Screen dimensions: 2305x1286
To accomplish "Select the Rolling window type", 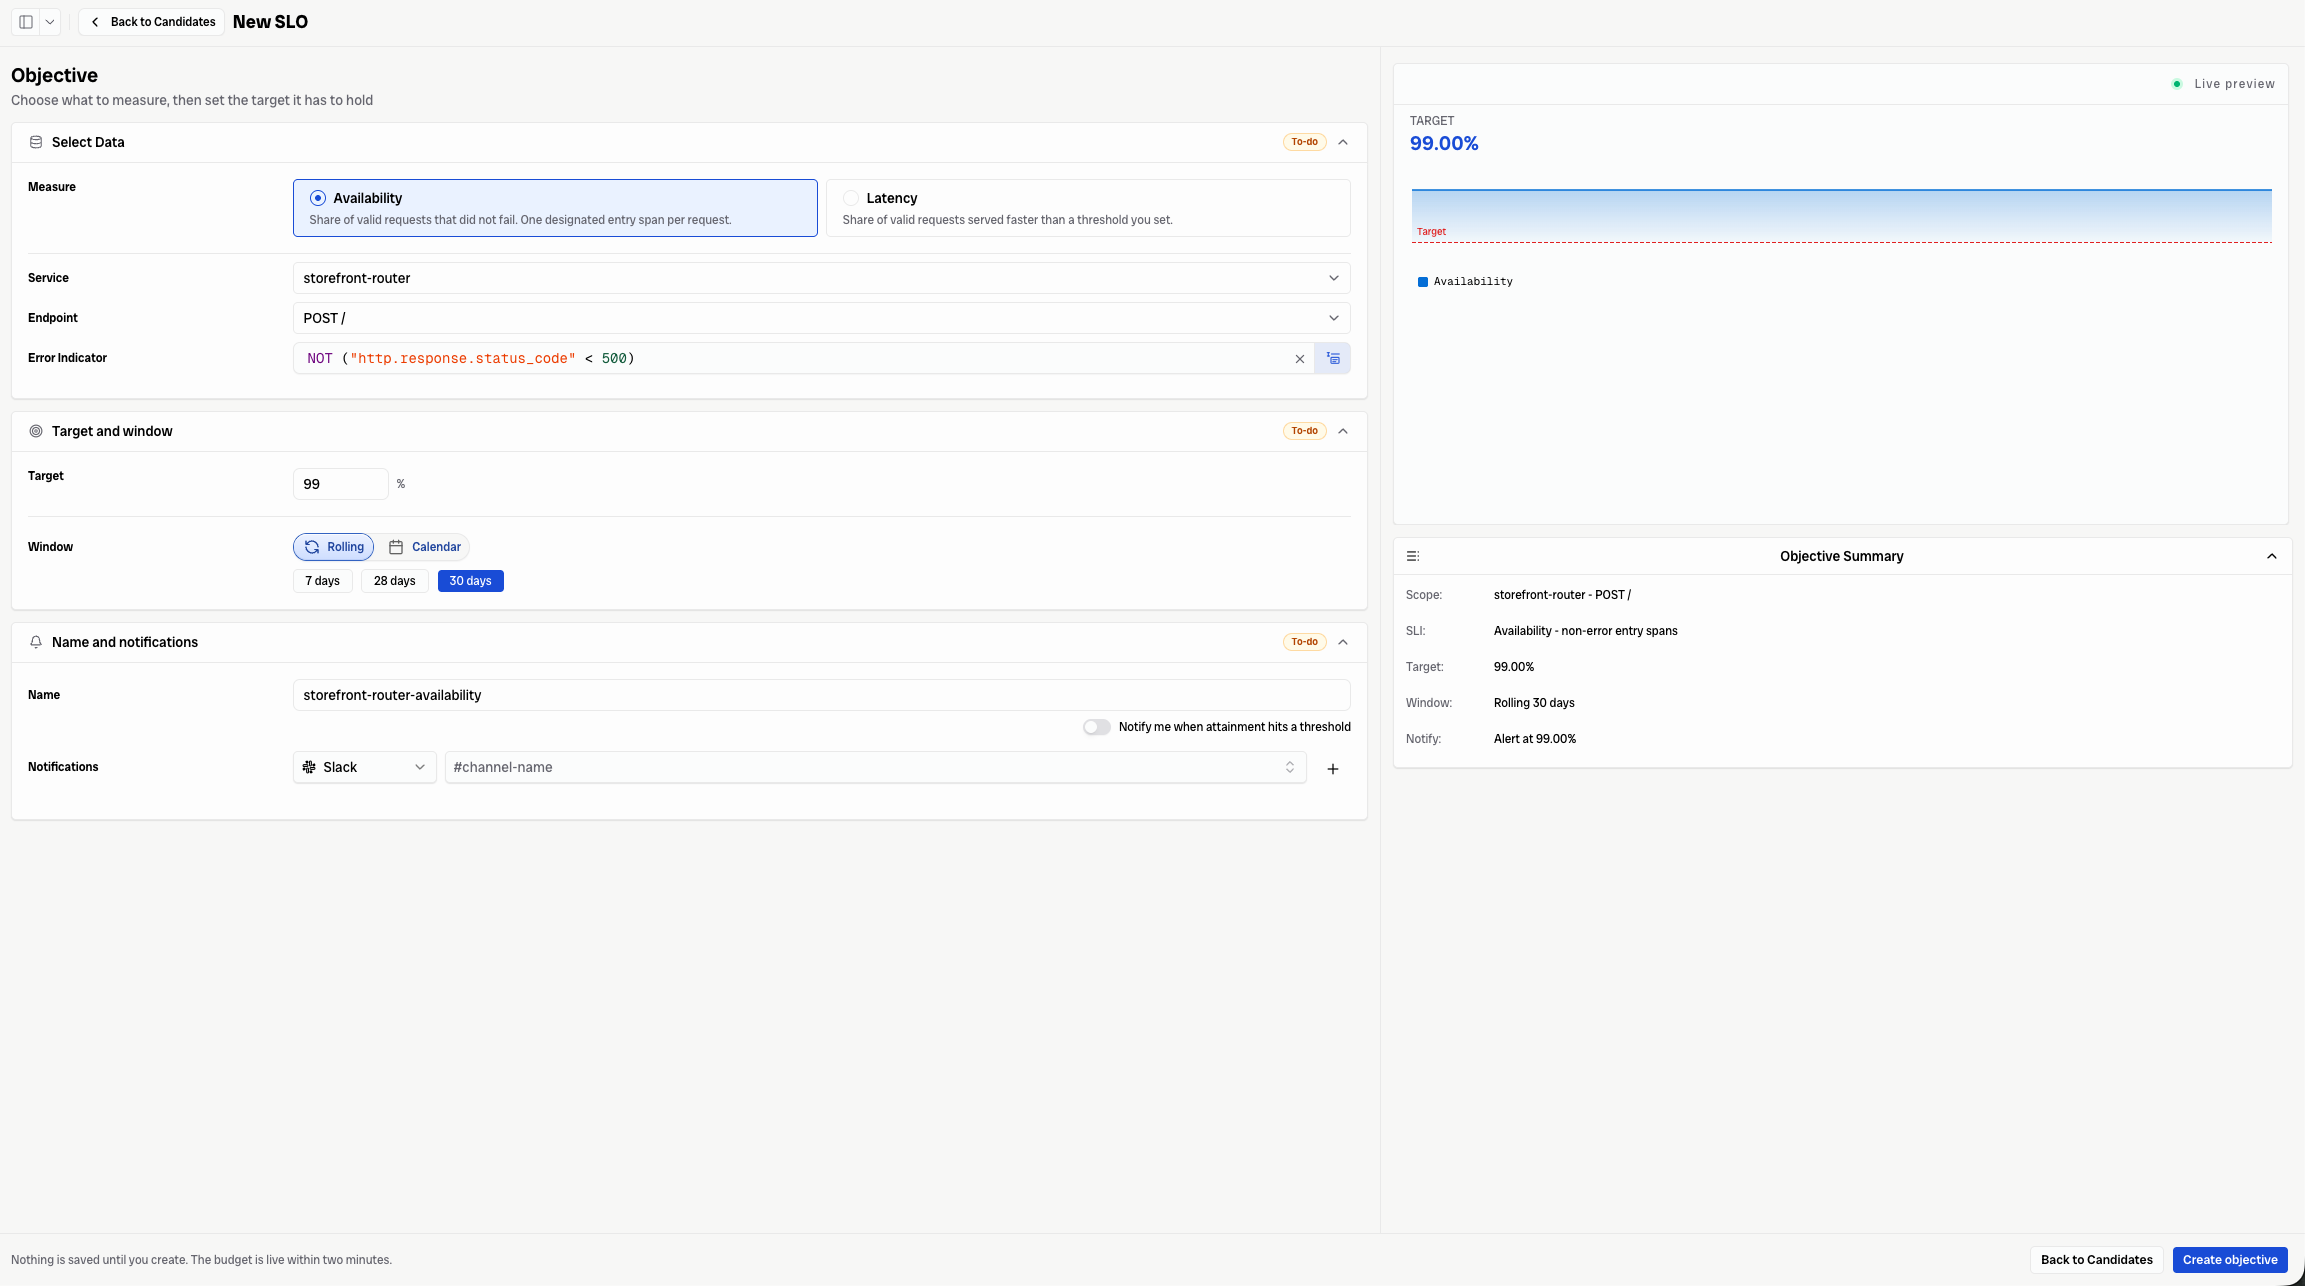I will tap(334, 547).
